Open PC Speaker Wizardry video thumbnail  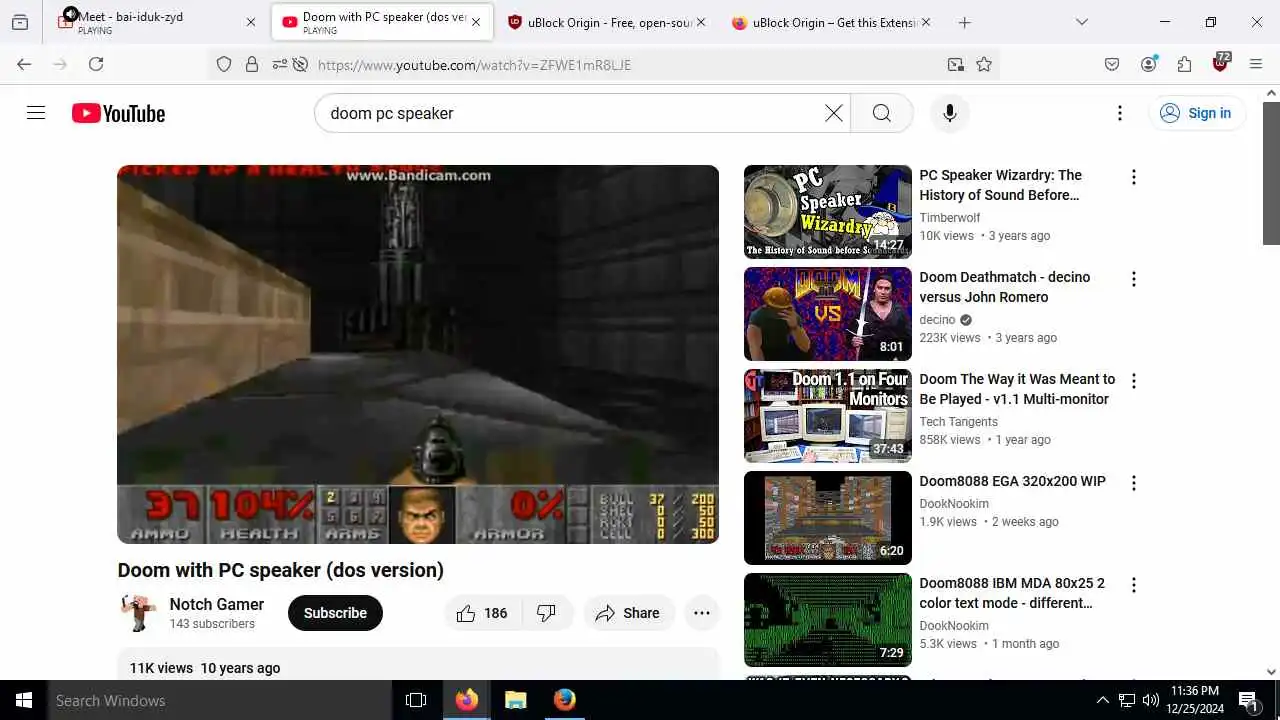(x=828, y=212)
